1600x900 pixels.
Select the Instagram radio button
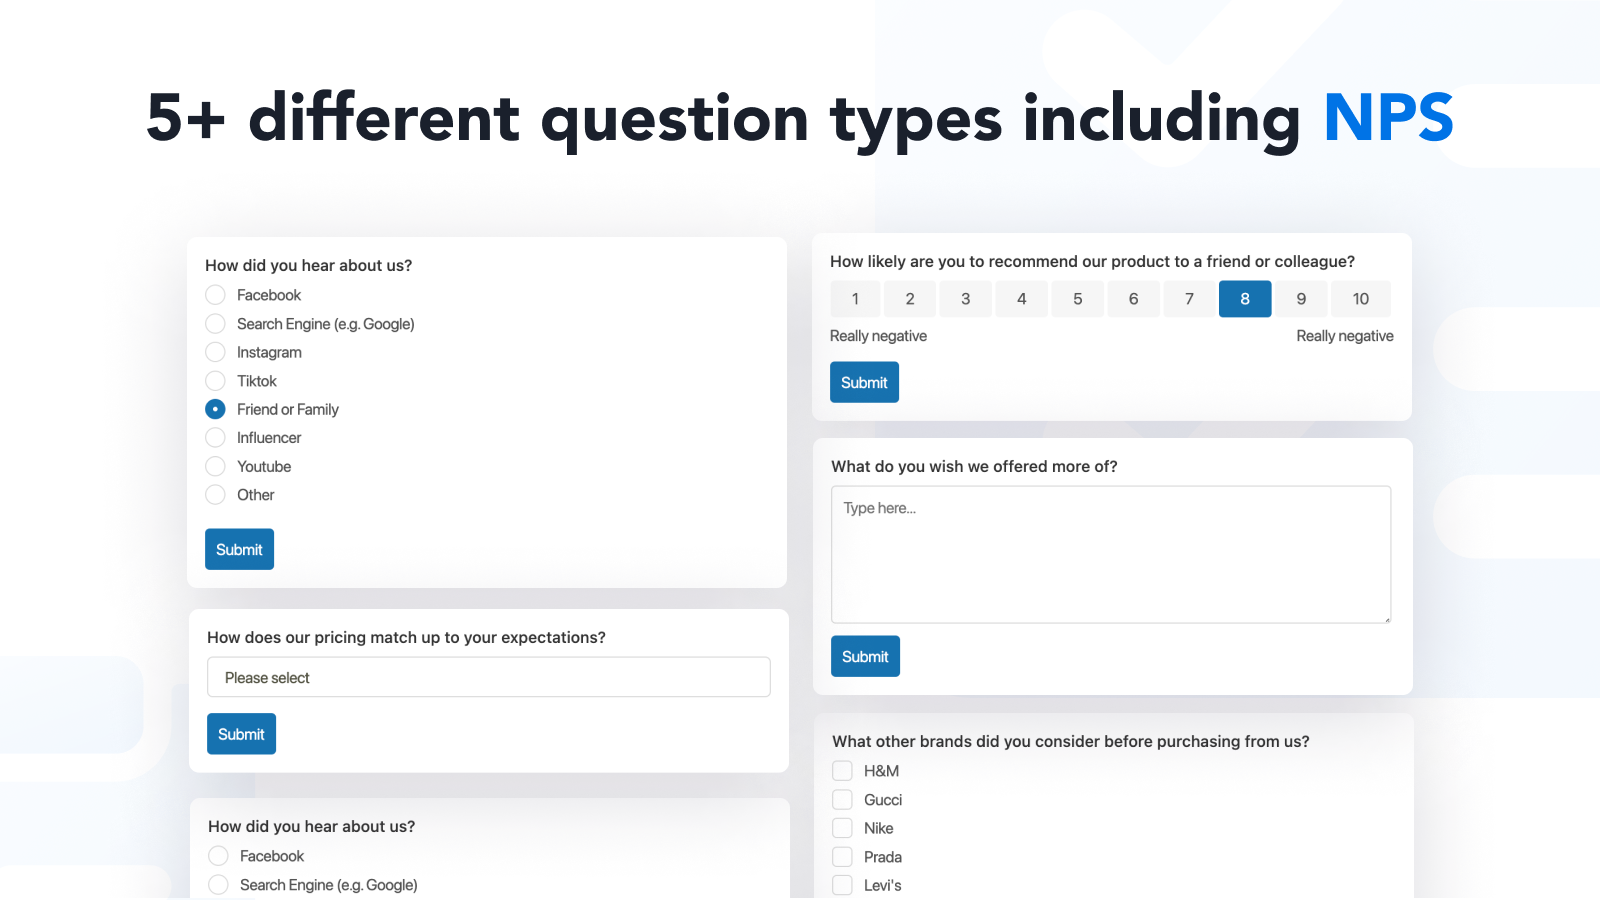point(215,352)
